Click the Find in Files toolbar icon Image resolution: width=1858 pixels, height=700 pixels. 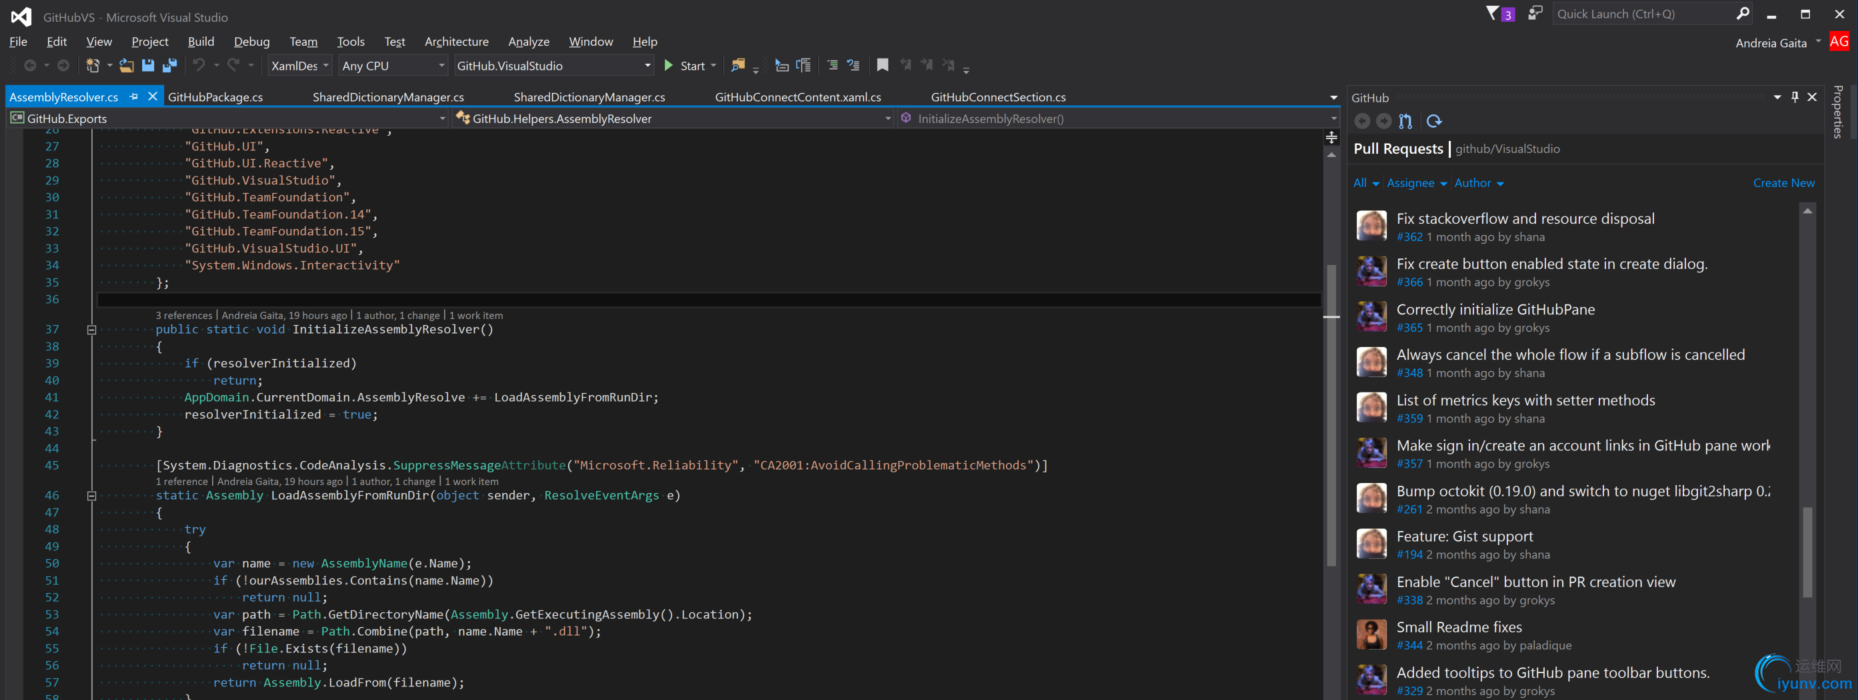tap(738, 66)
